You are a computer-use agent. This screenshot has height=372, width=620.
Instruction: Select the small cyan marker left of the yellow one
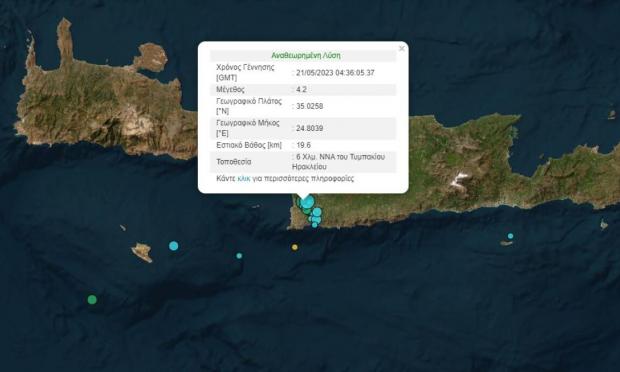(239, 256)
